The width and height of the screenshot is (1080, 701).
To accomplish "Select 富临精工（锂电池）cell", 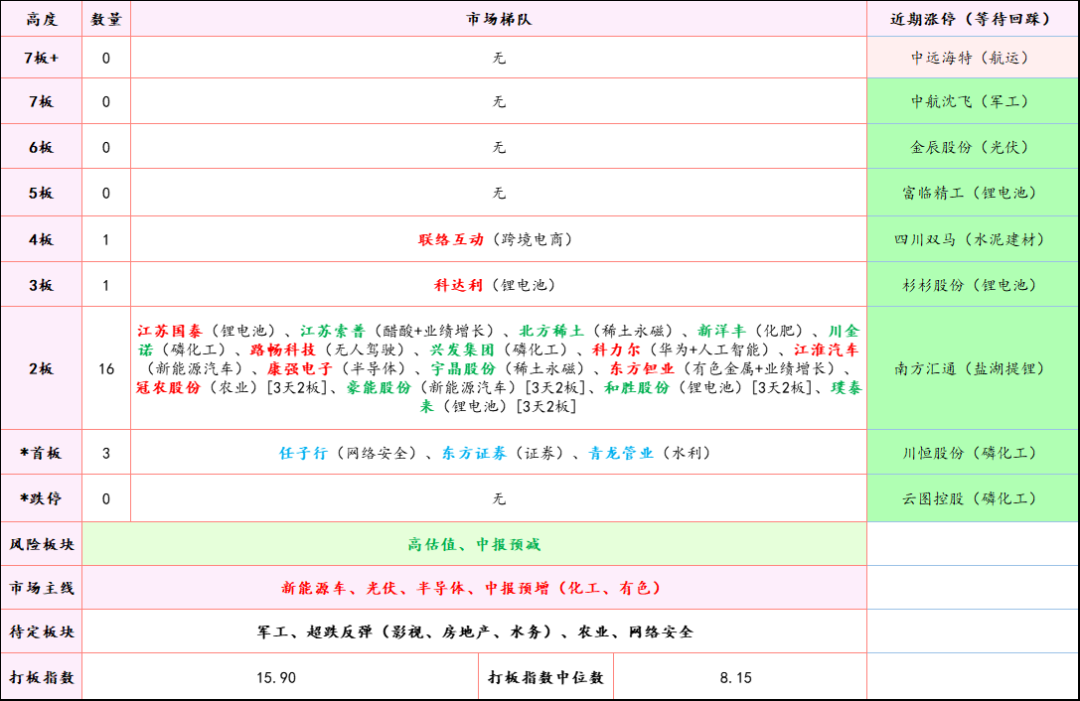I will 972,193.
